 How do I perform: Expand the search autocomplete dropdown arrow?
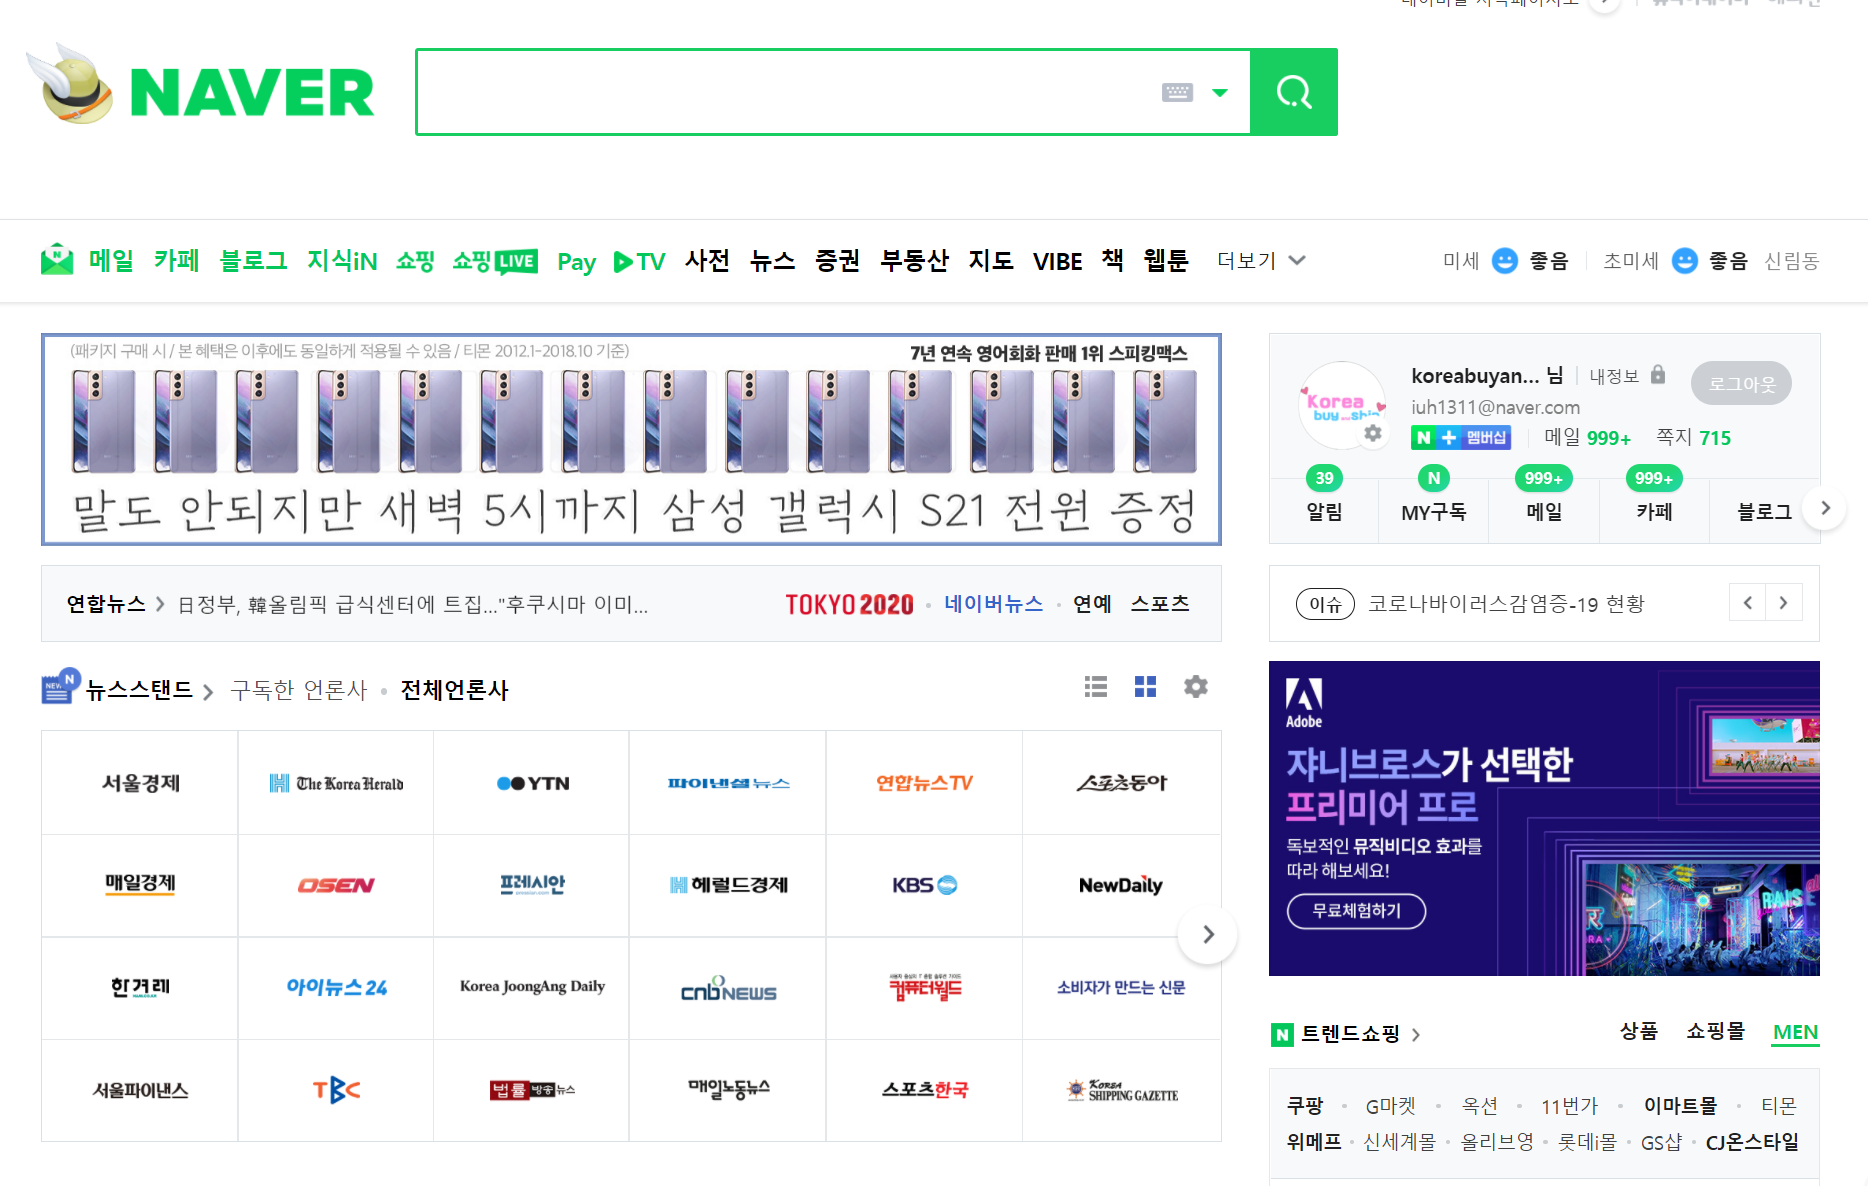(x=1220, y=93)
